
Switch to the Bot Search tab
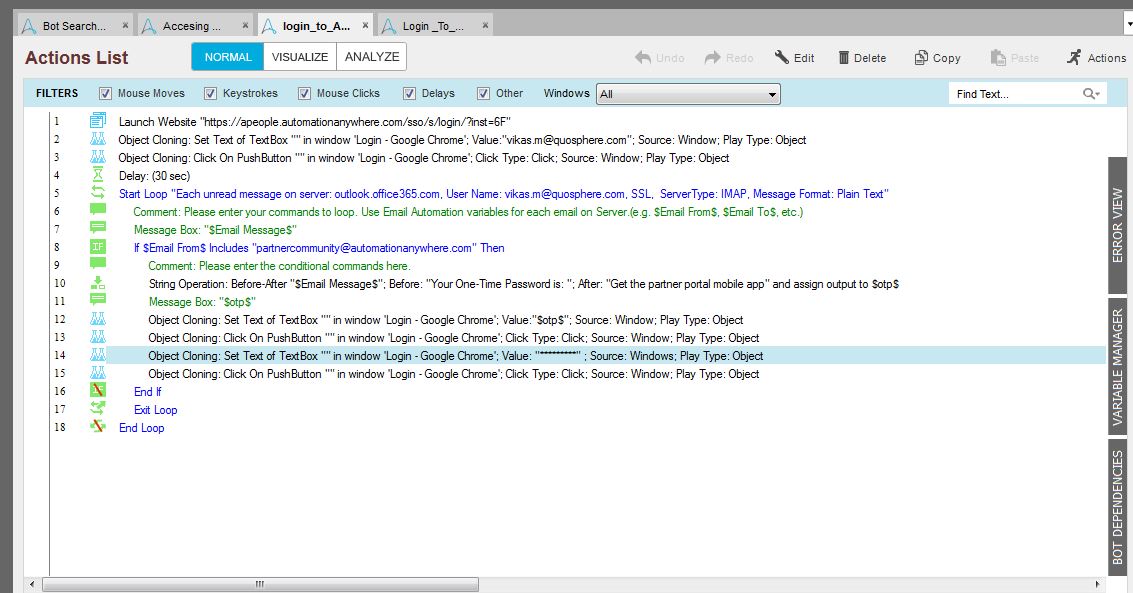[x=72, y=26]
